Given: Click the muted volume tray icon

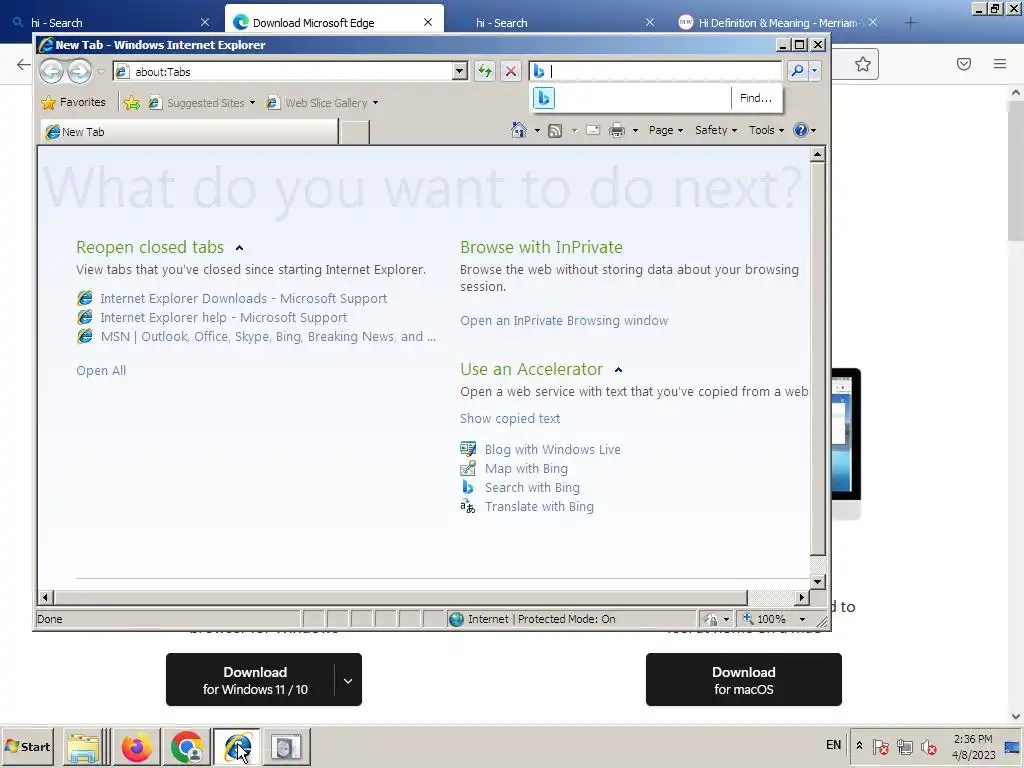Looking at the screenshot, I should 928,746.
